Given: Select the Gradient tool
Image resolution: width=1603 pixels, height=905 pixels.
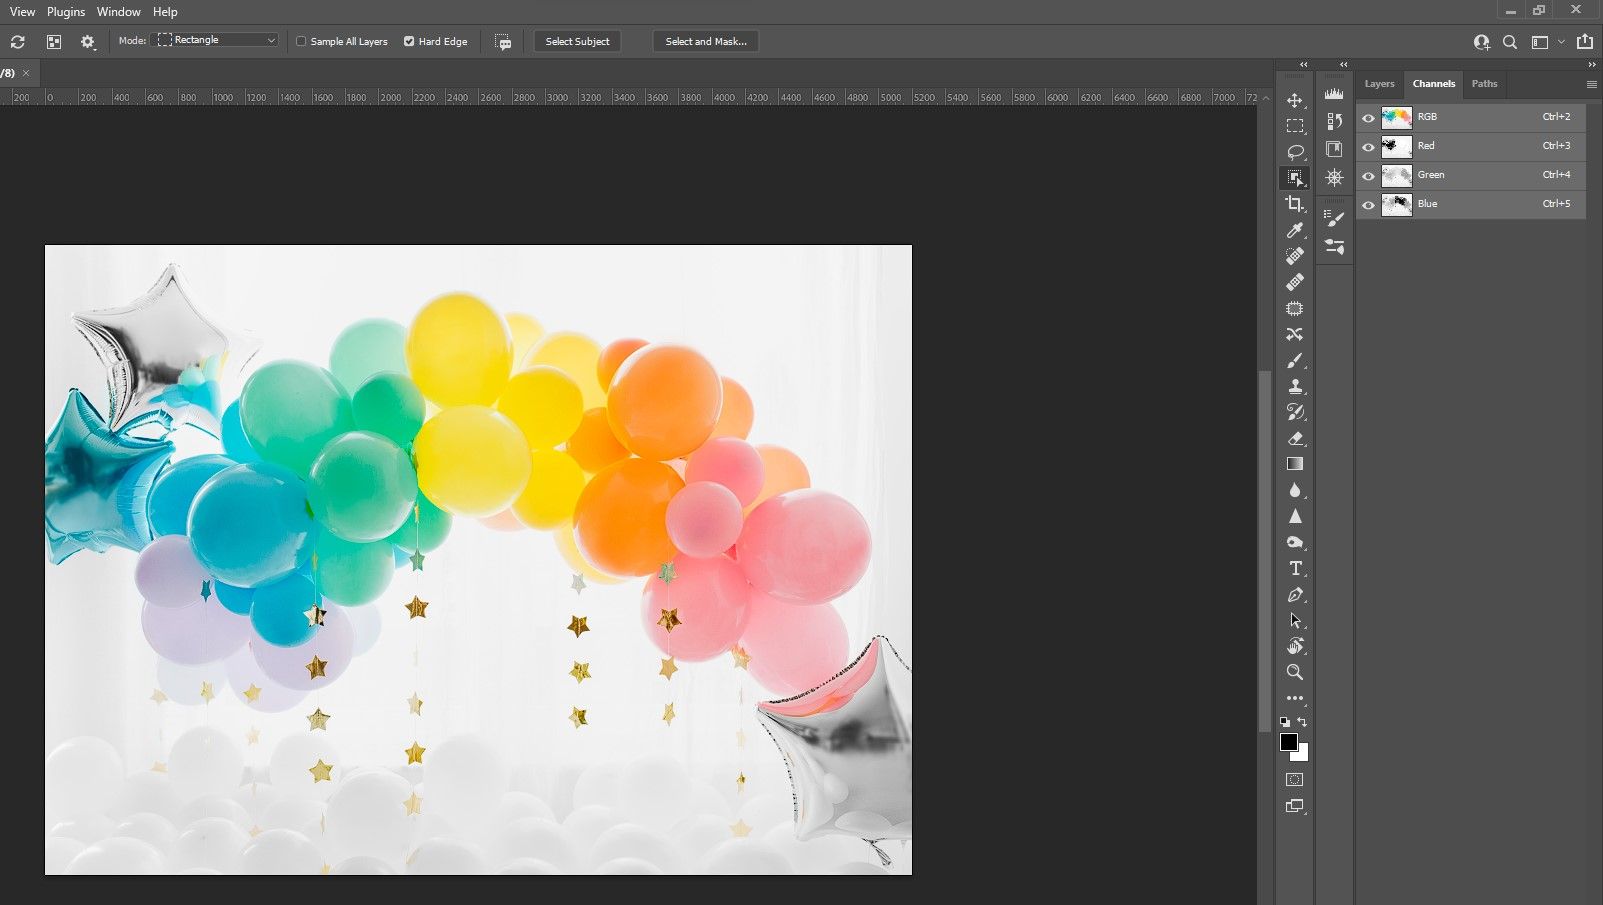Looking at the screenshot, I should (1294, 464).
